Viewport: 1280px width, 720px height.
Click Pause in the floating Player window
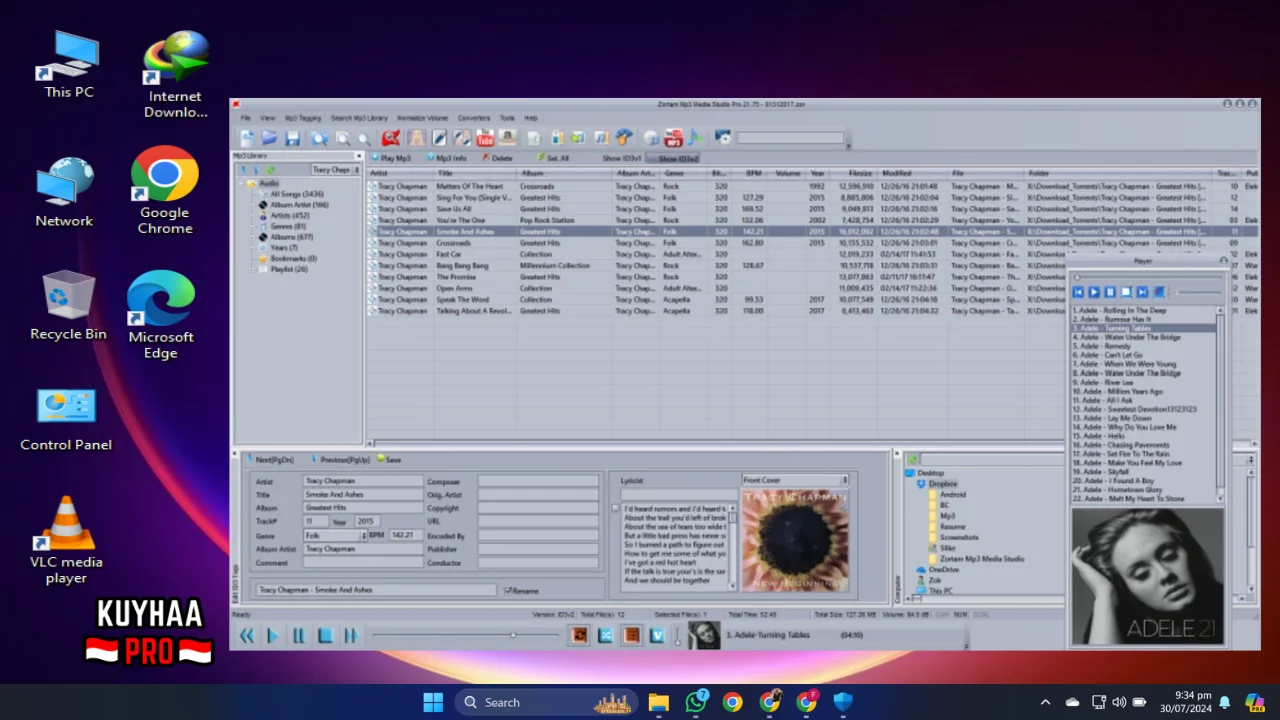tap(1110, 292)
